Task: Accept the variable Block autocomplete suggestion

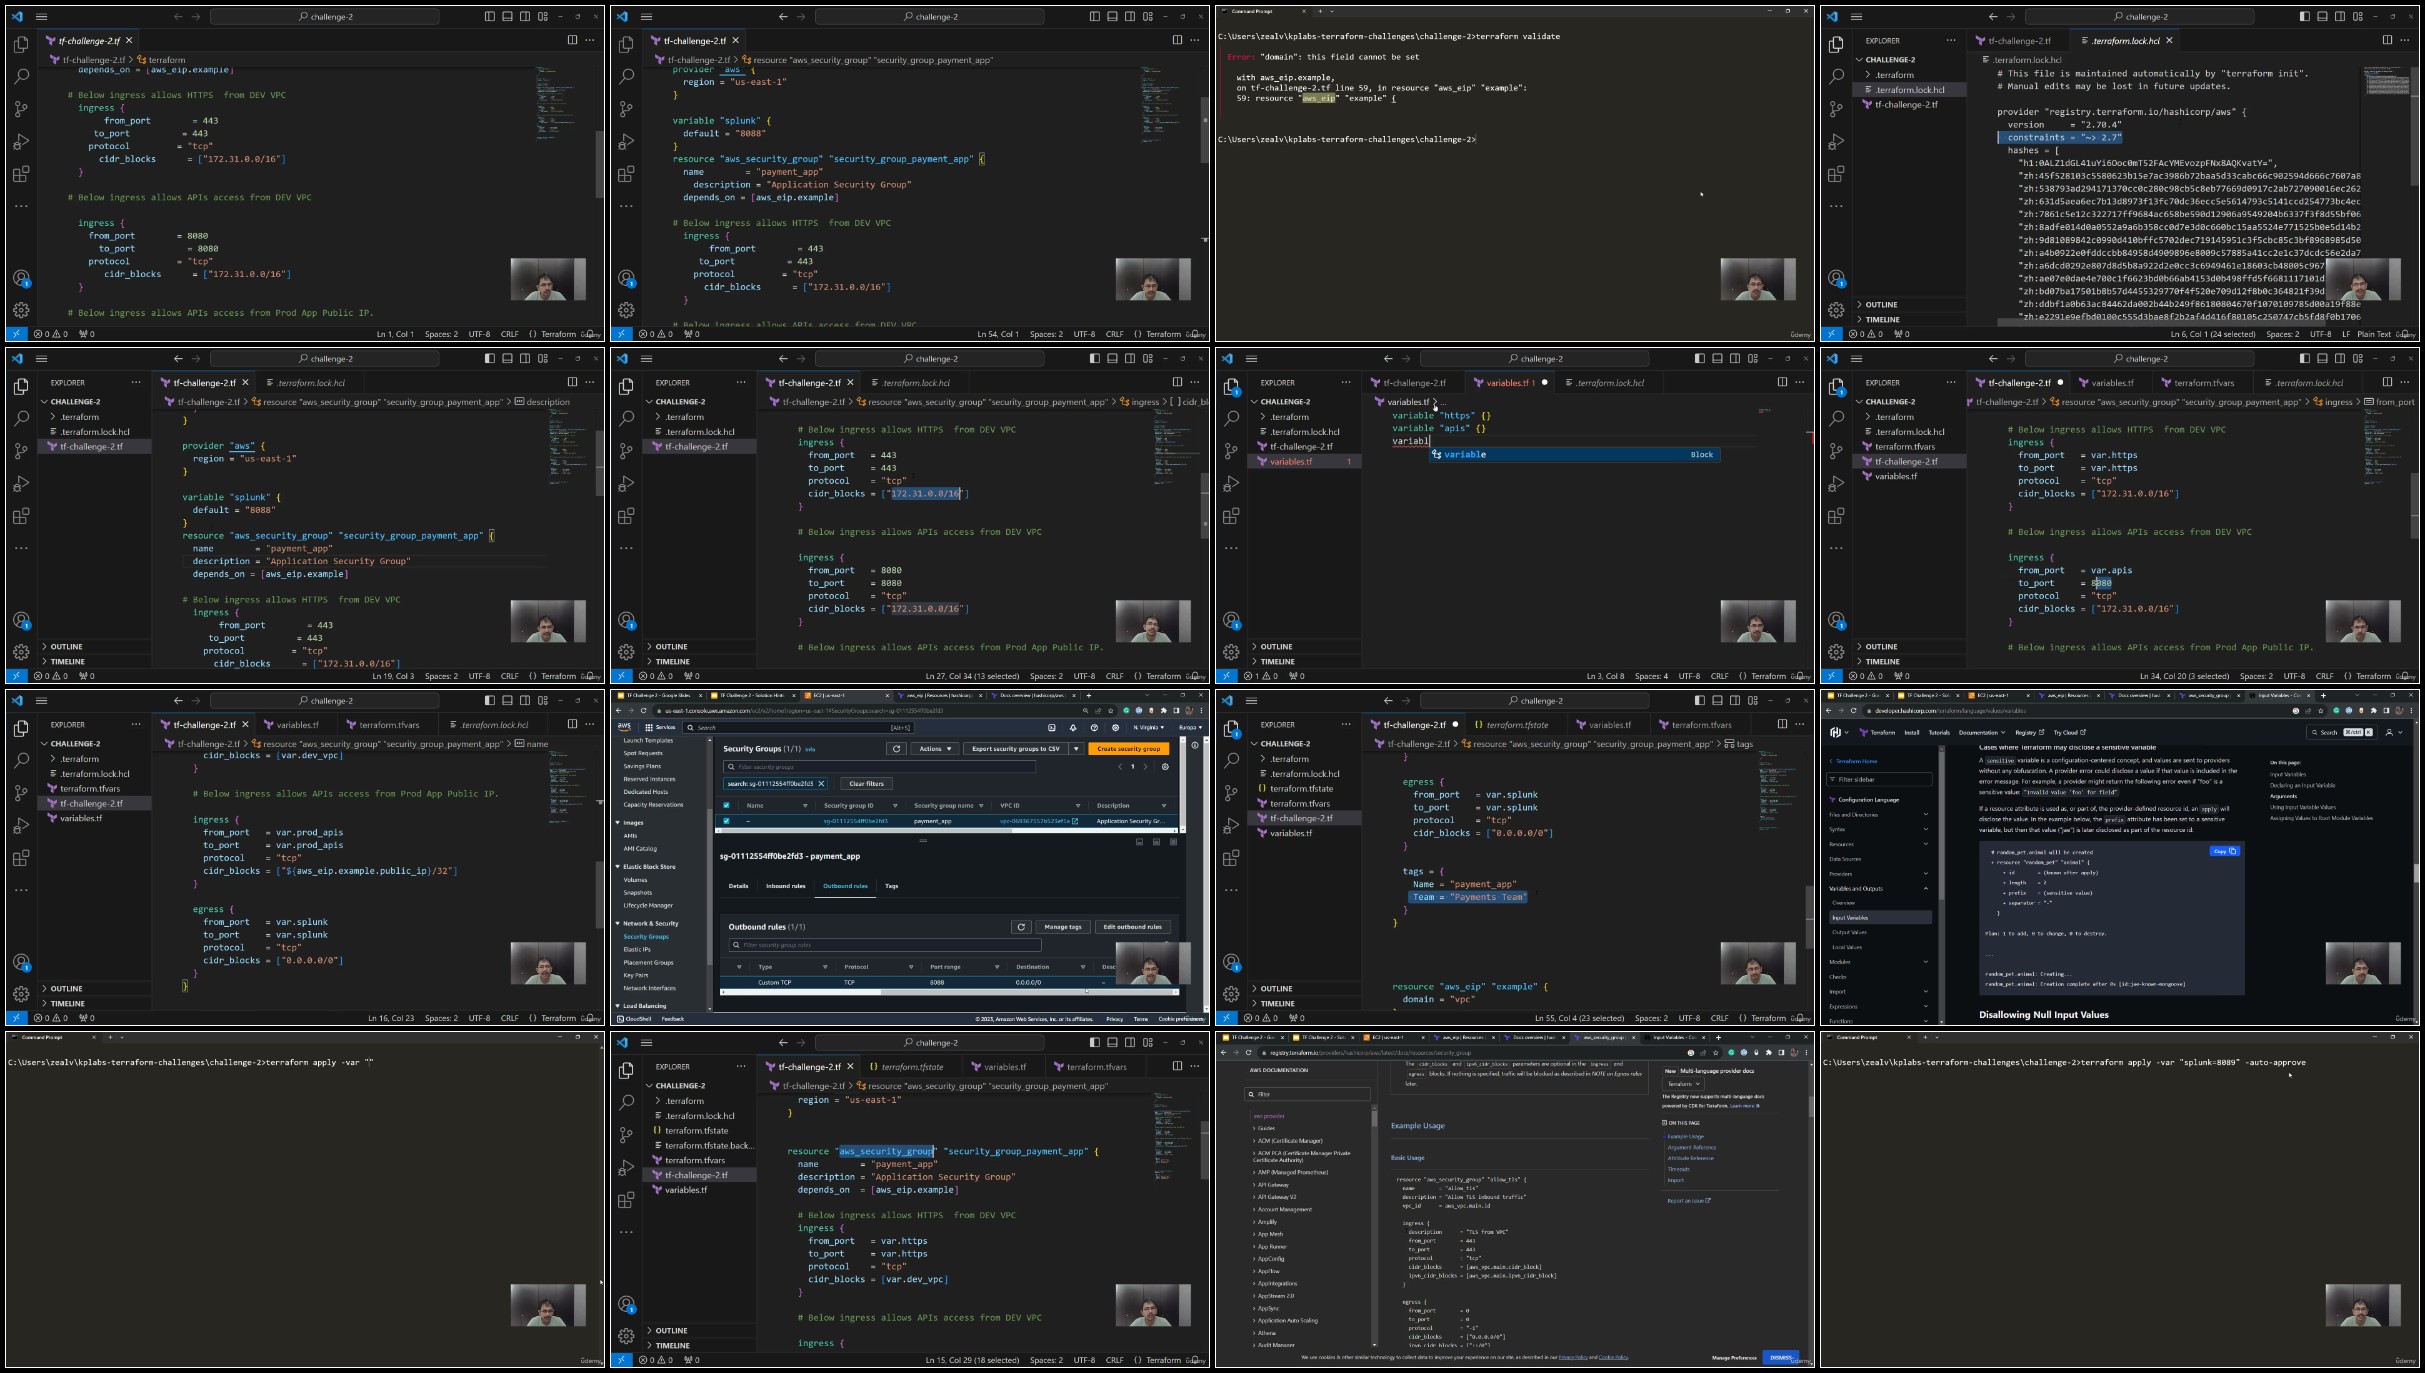Action: [1574, 455]
